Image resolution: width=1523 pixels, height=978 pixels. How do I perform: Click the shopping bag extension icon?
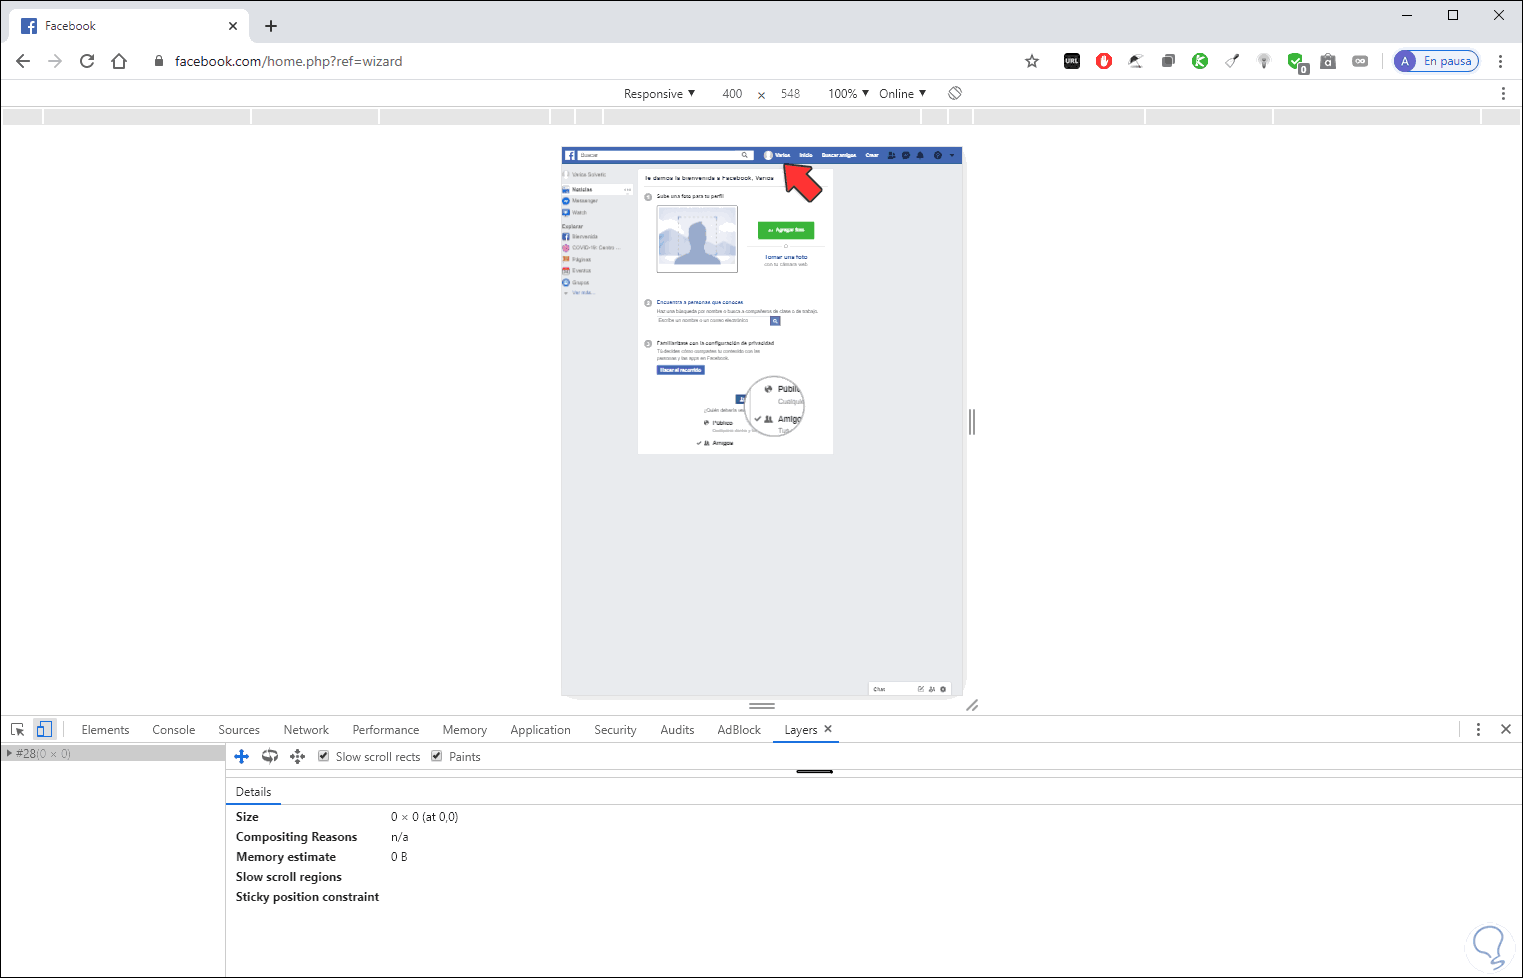click(1328, 61)
